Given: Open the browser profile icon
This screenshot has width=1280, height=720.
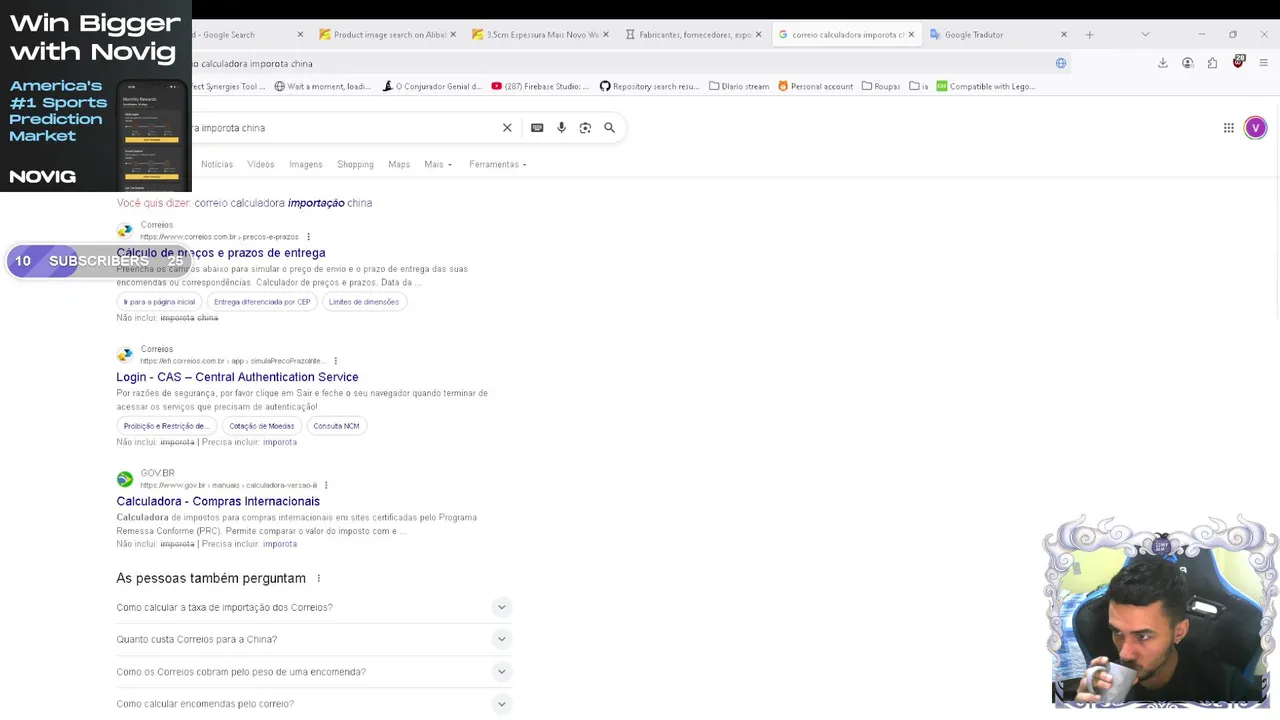Looking at the screenshot, I should pos(1188,63).
